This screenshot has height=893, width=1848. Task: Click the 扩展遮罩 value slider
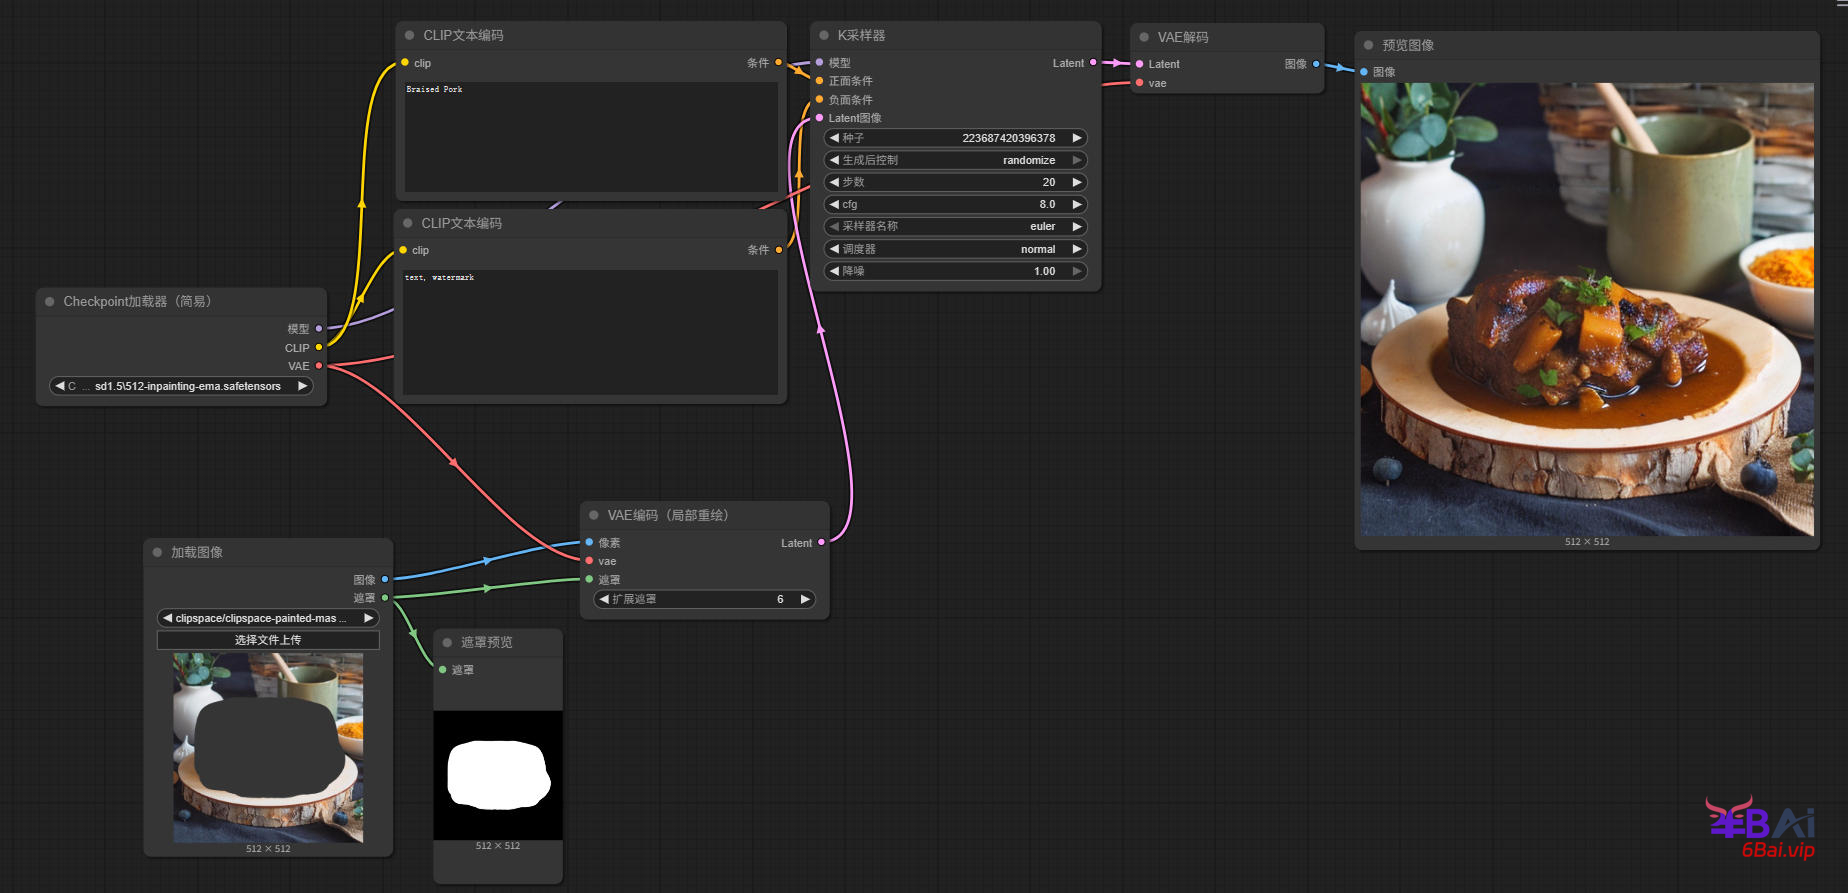[705, 599]
